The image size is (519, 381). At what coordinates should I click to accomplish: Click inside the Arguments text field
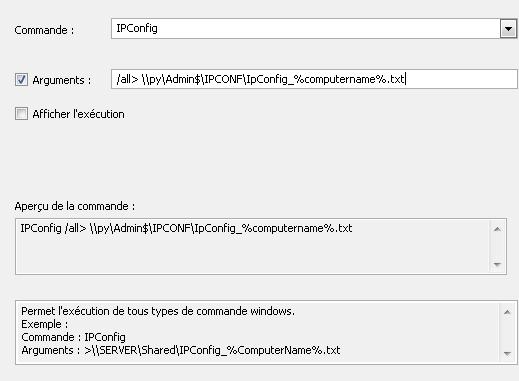[x=314, y=79]
